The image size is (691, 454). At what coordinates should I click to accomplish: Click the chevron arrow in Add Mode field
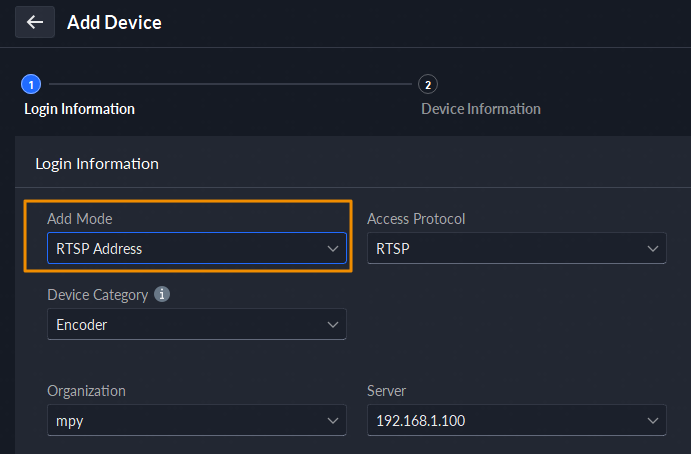click(333, 249)
